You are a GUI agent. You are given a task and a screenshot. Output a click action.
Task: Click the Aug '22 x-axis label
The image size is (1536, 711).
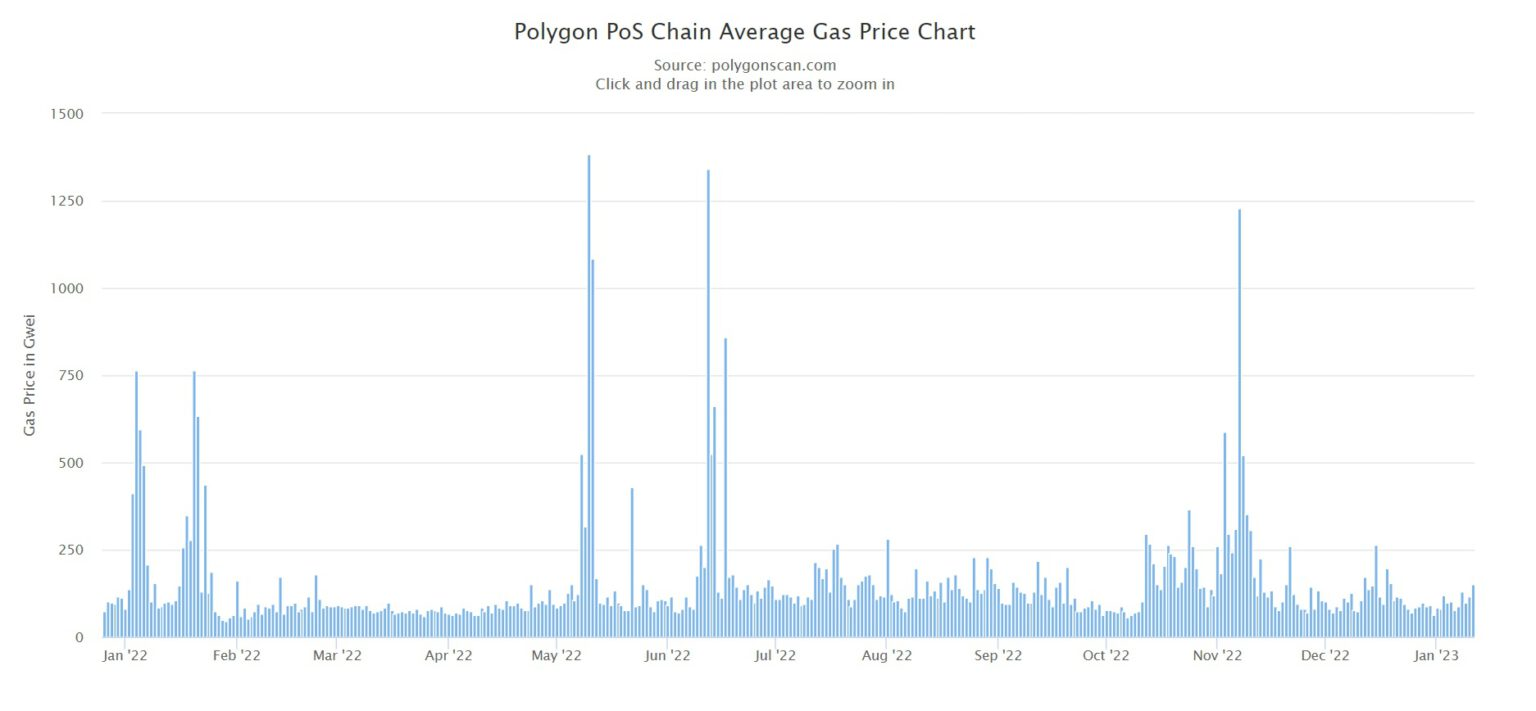click(x=887, y=656)
